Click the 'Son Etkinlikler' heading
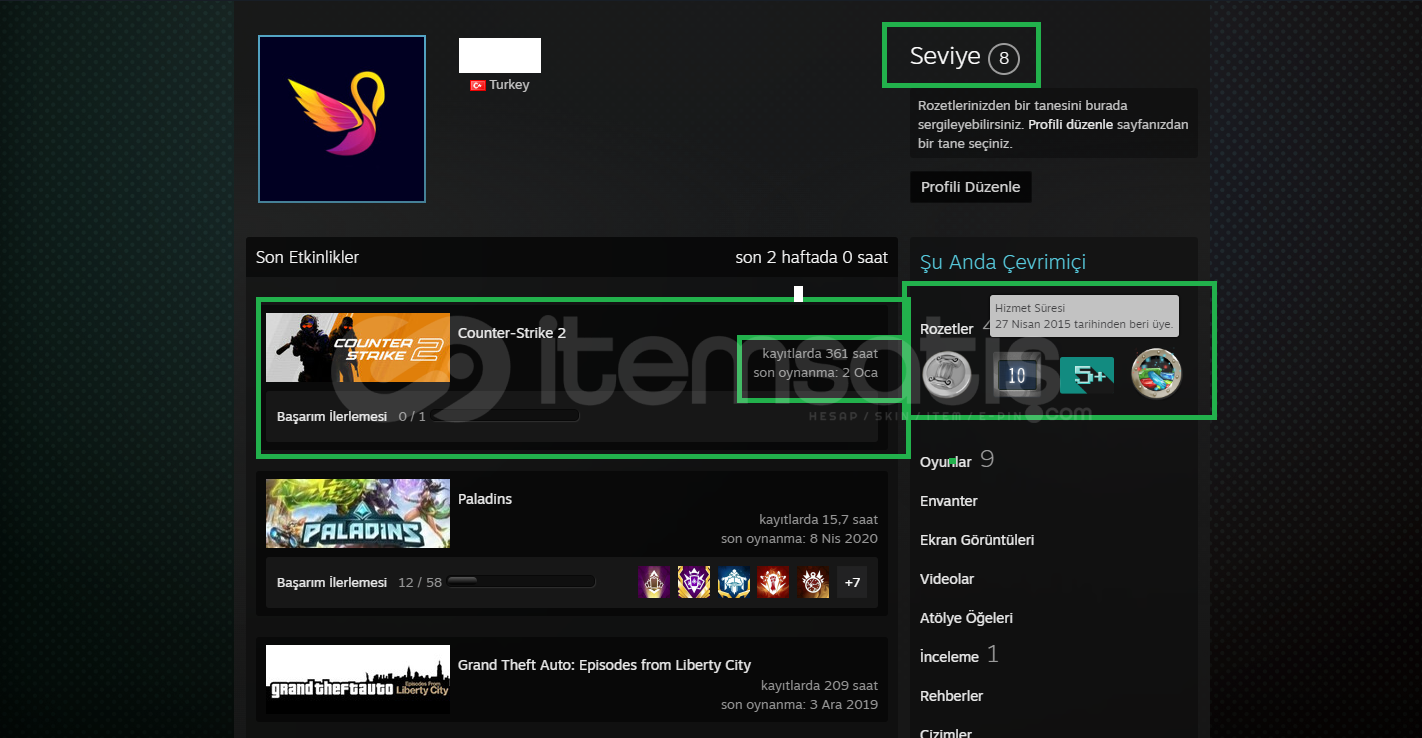 coord(307,257)
